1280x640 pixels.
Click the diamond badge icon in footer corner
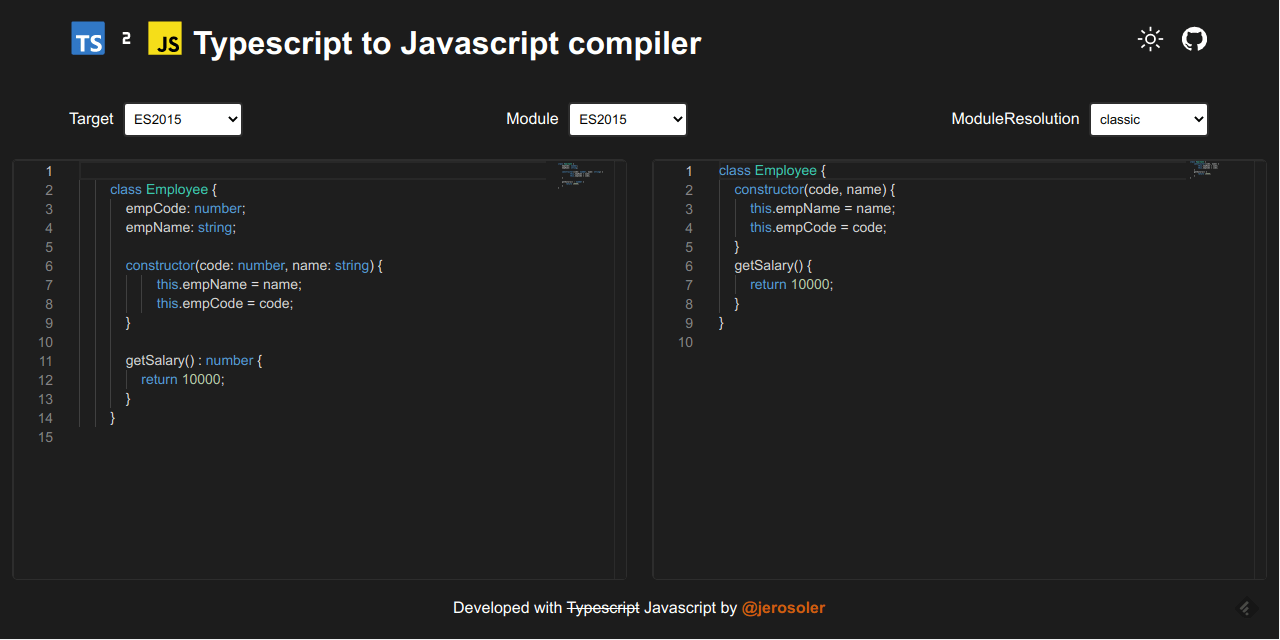[1244, 607]
